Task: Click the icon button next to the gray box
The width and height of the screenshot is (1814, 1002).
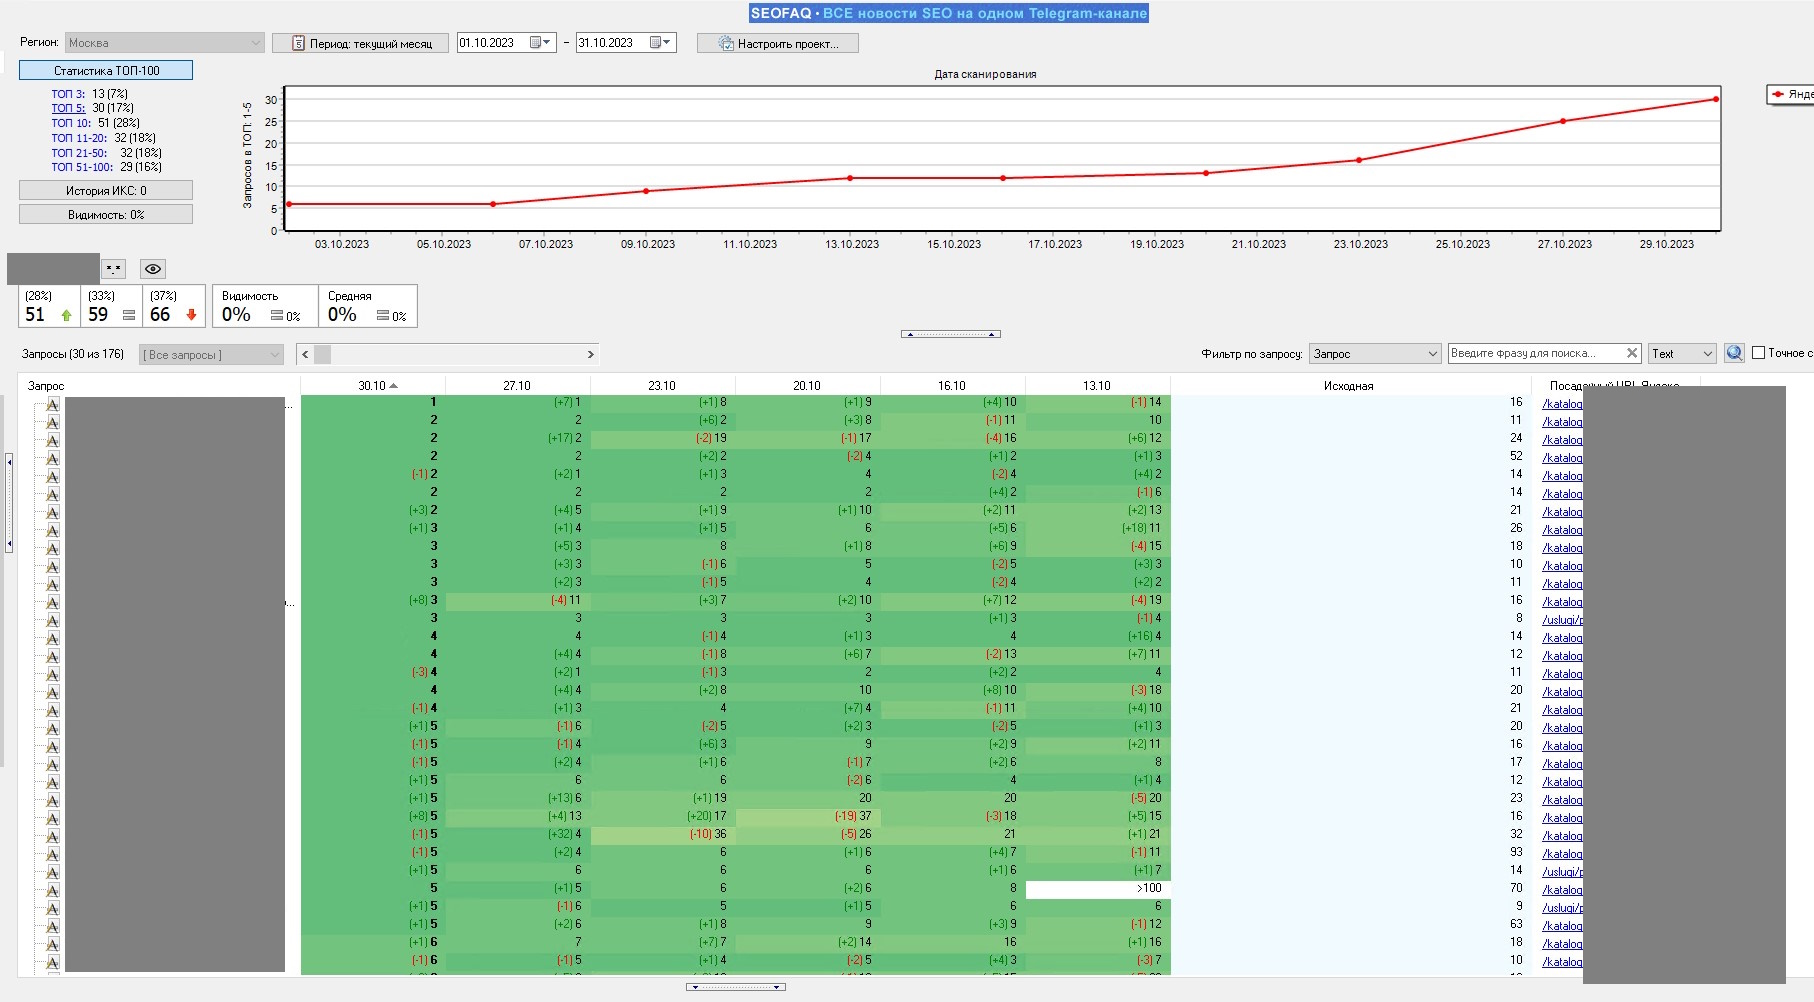Action: pyautogui.click(x=114, y=269)
